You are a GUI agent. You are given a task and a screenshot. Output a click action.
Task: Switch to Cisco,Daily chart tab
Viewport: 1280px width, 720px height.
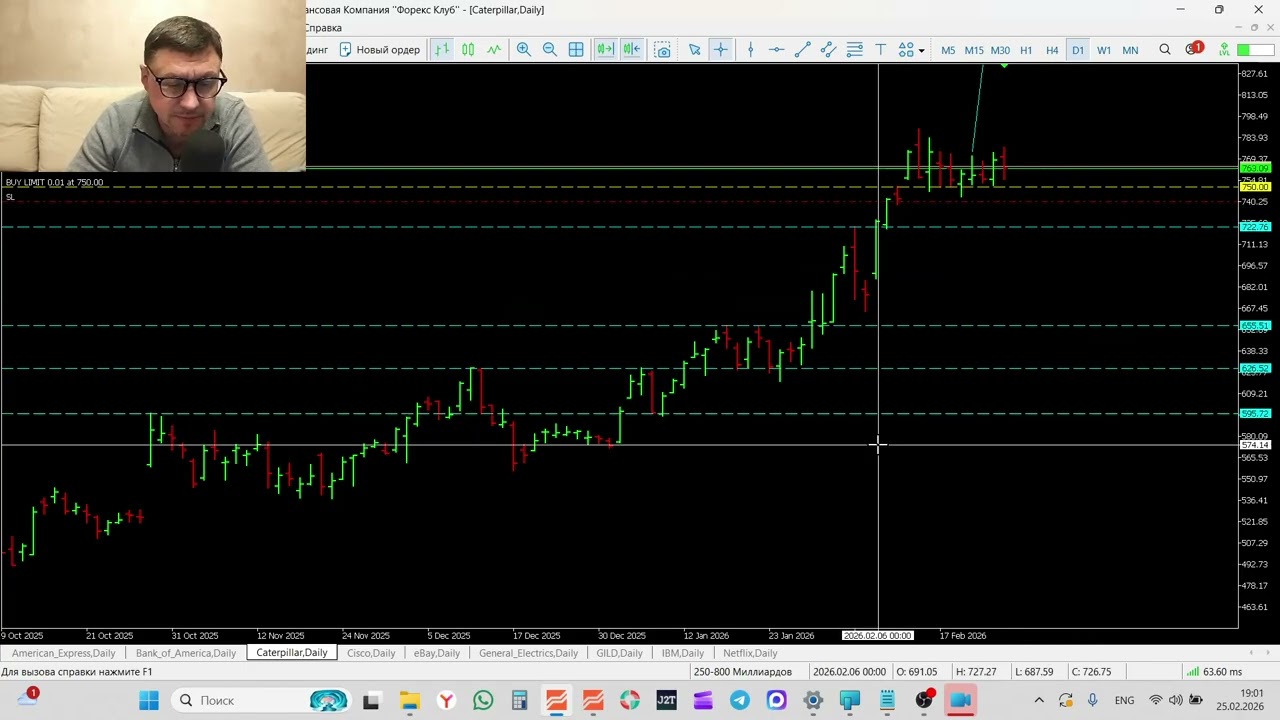click(371, 653)
